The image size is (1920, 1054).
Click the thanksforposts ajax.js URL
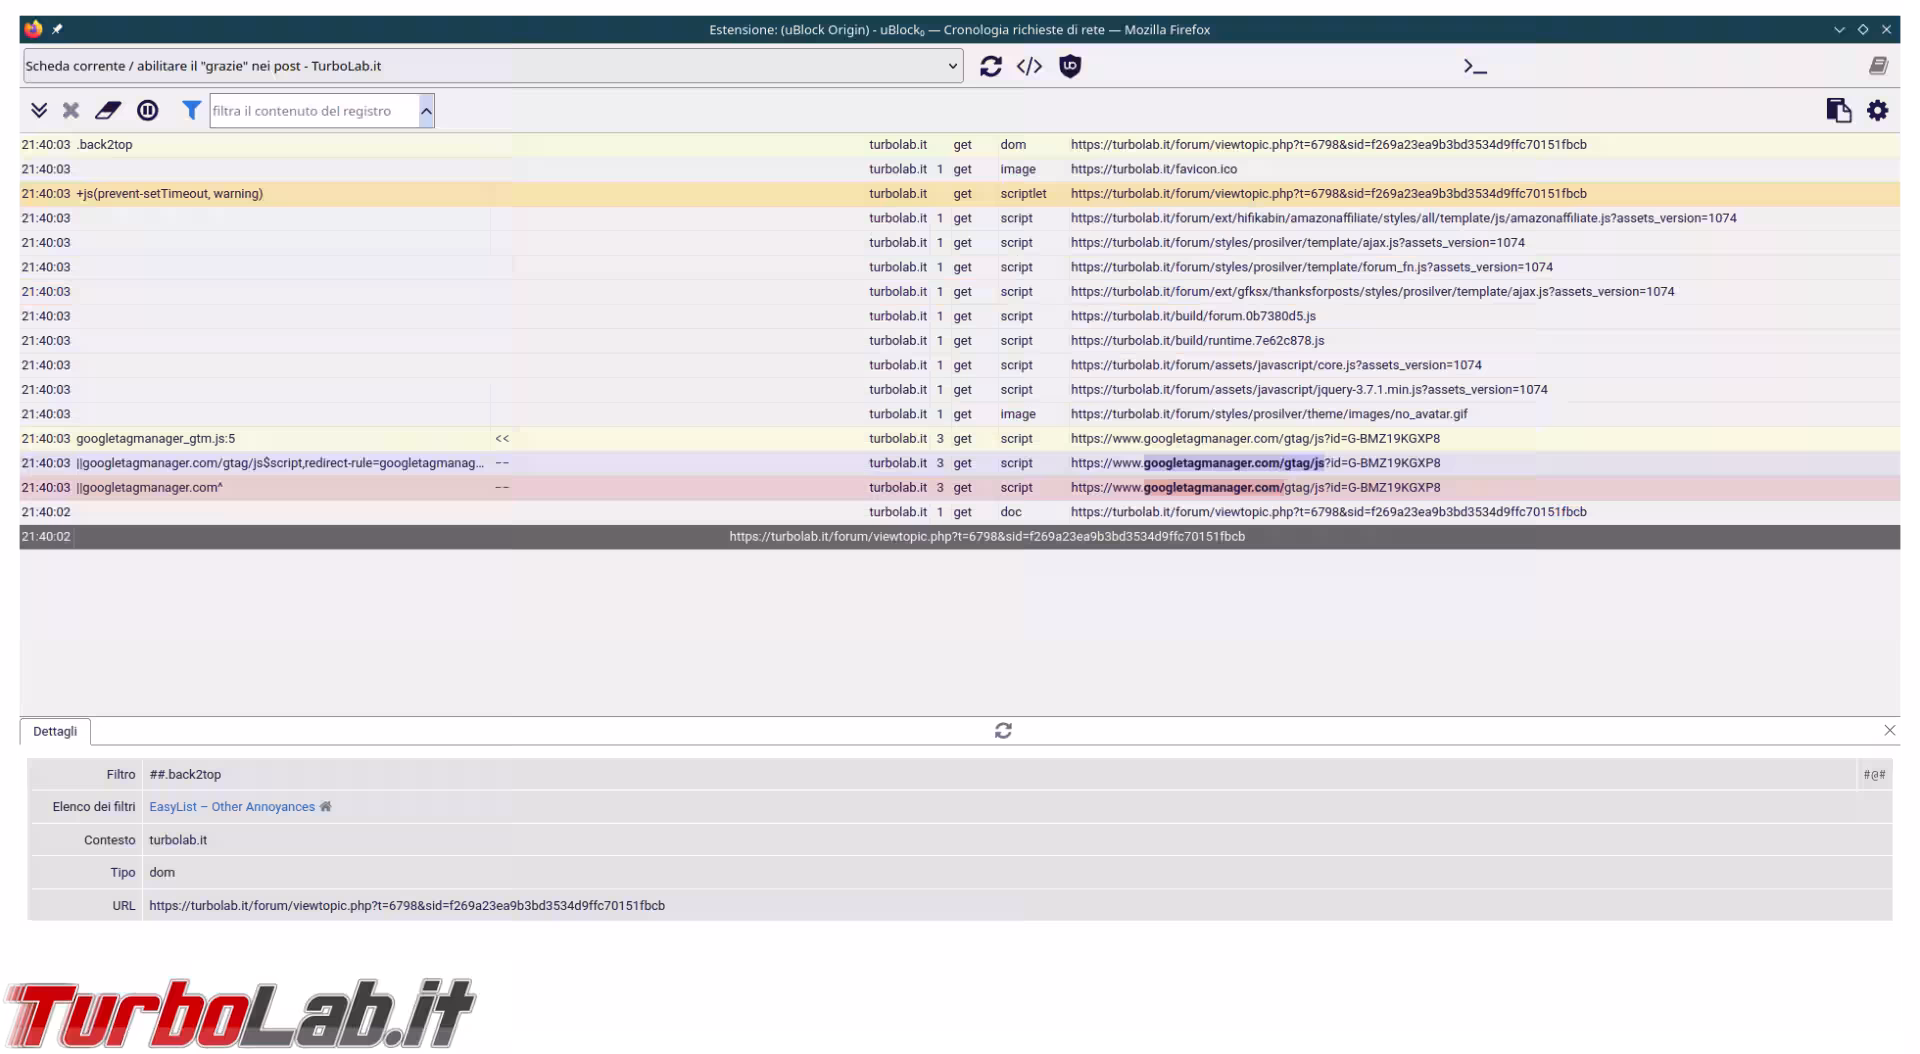[1372, 292]
